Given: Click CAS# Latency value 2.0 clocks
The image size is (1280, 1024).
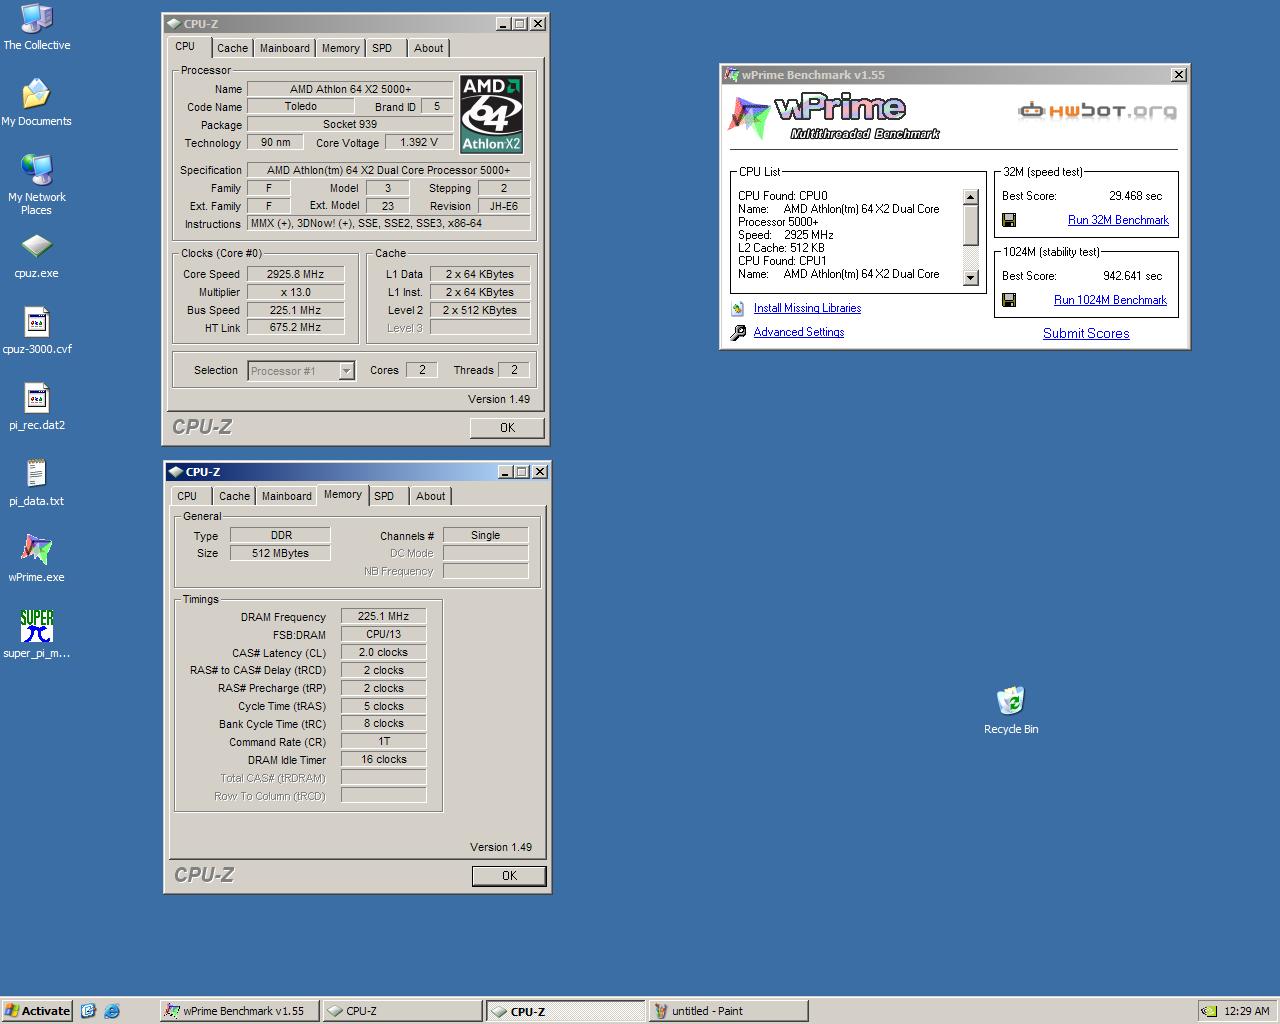Looking at the screenshot, I should point(383,653).
